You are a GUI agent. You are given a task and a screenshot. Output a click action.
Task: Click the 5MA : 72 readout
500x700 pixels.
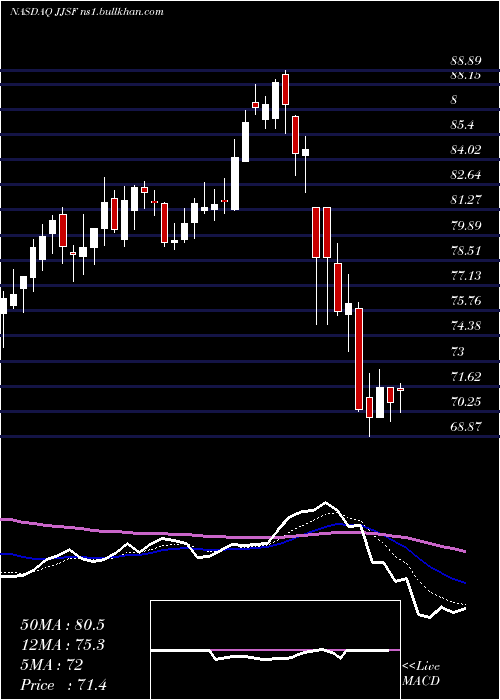tap(51, 665)
